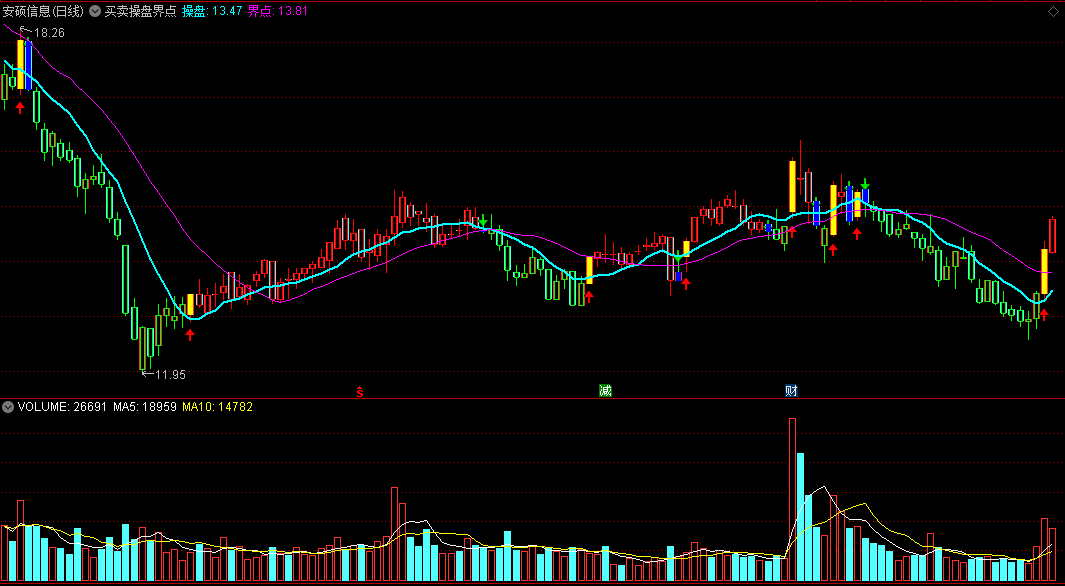Screen dimensions: 1065x586
Task: Click the 安硕信息(日线) stock title
Action: [43, 11]
